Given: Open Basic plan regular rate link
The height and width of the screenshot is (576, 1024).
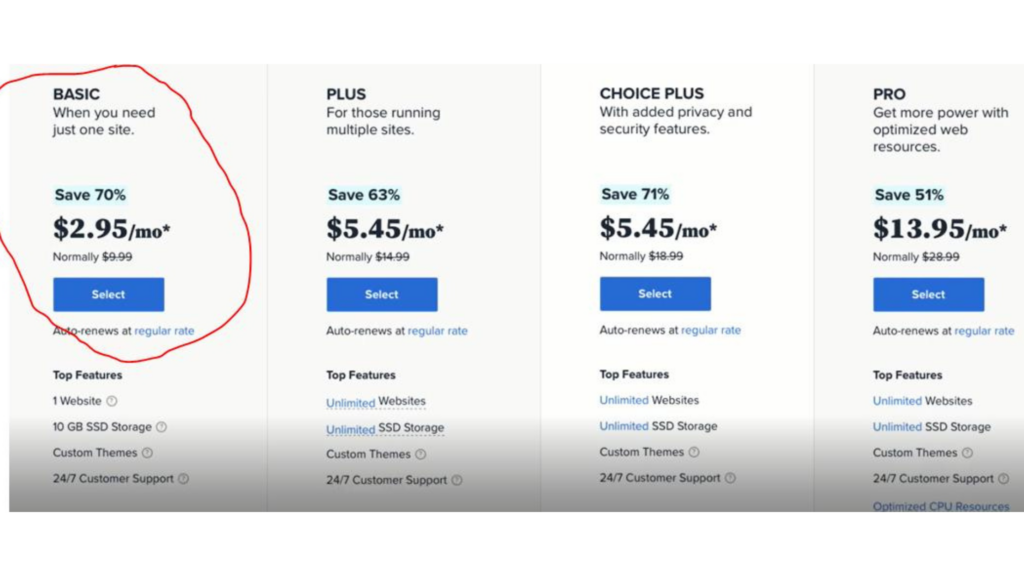Looking at the screenshot, I should pyautogui.click(x=164, y=331).
